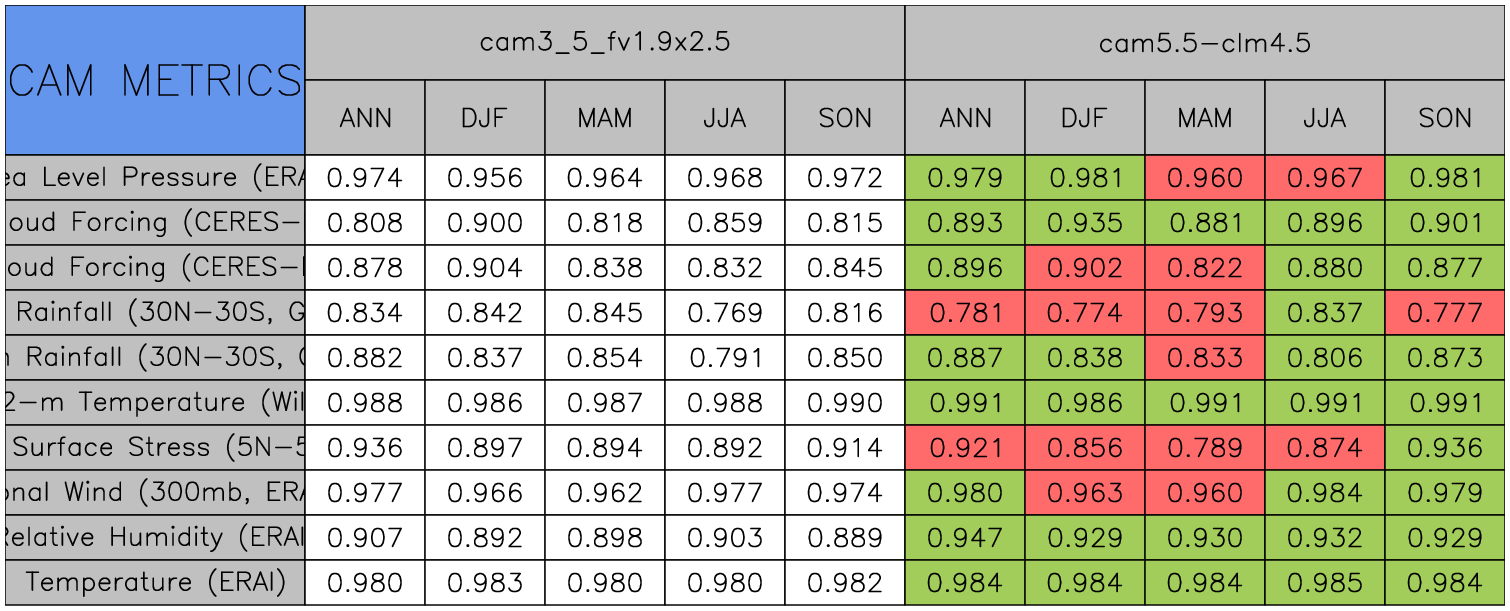Click the green cell showing 0.947
1510x611 pixels.
pyautogui.click(x=965, y=538)
